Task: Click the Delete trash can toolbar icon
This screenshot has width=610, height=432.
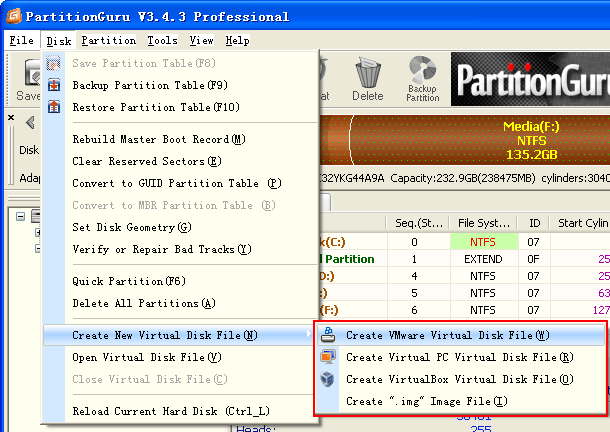Action: coord(367,74)
